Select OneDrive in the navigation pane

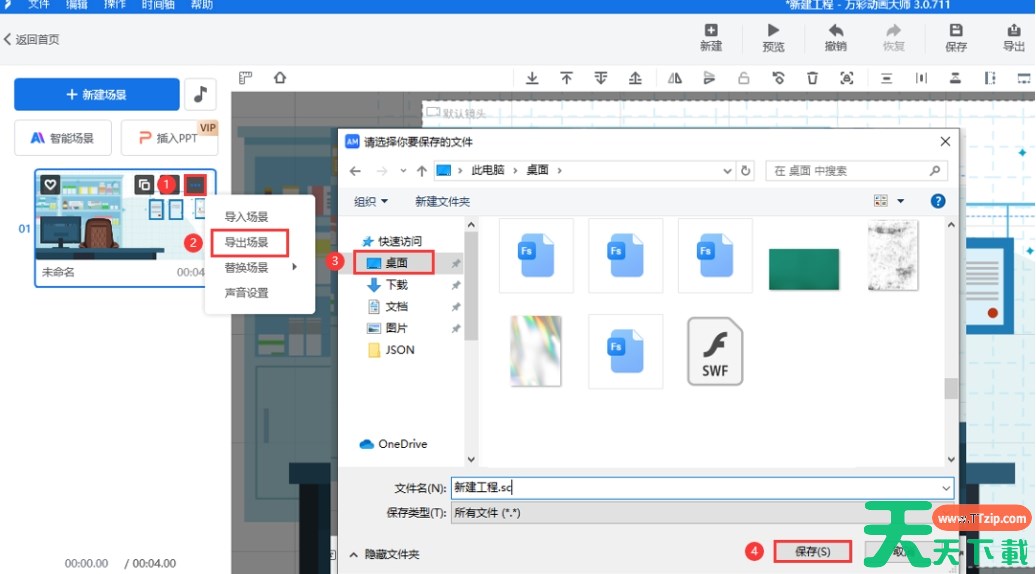click(394, 444)
